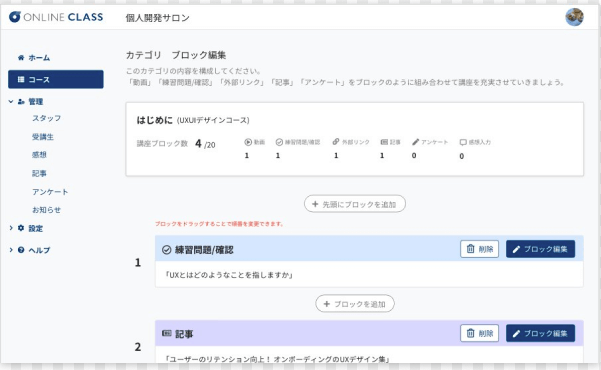The image size is (601, 370).
Task: Click the grid icon beside コース
Action: coord(21,79)
